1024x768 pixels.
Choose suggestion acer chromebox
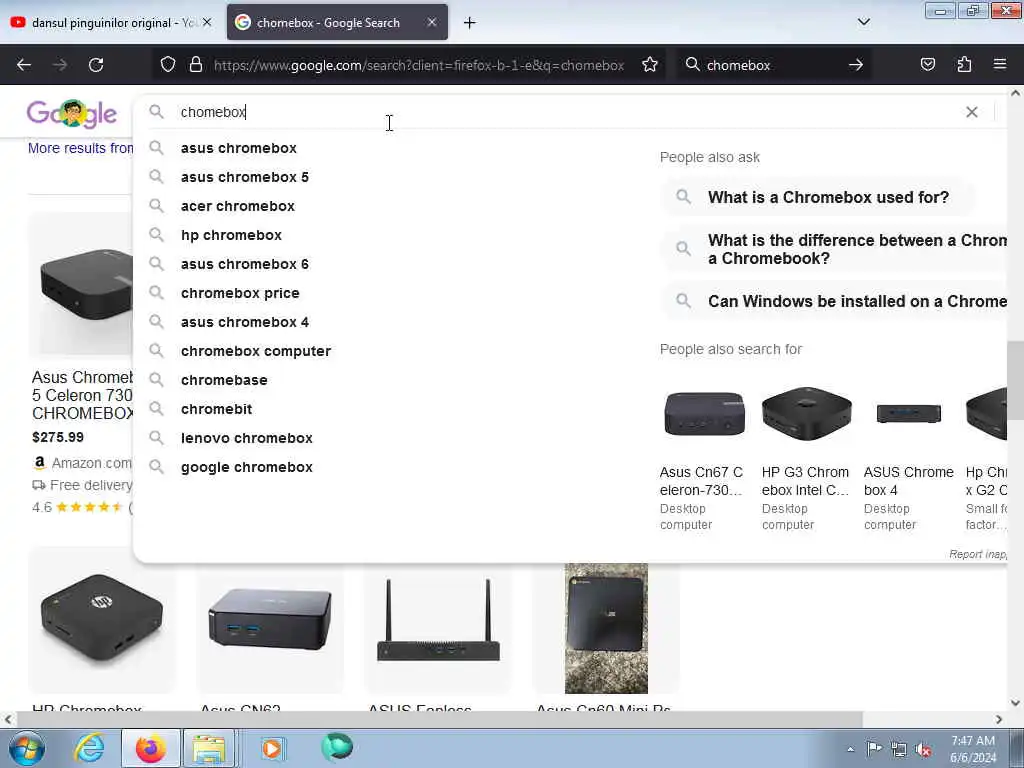(238, 206)
